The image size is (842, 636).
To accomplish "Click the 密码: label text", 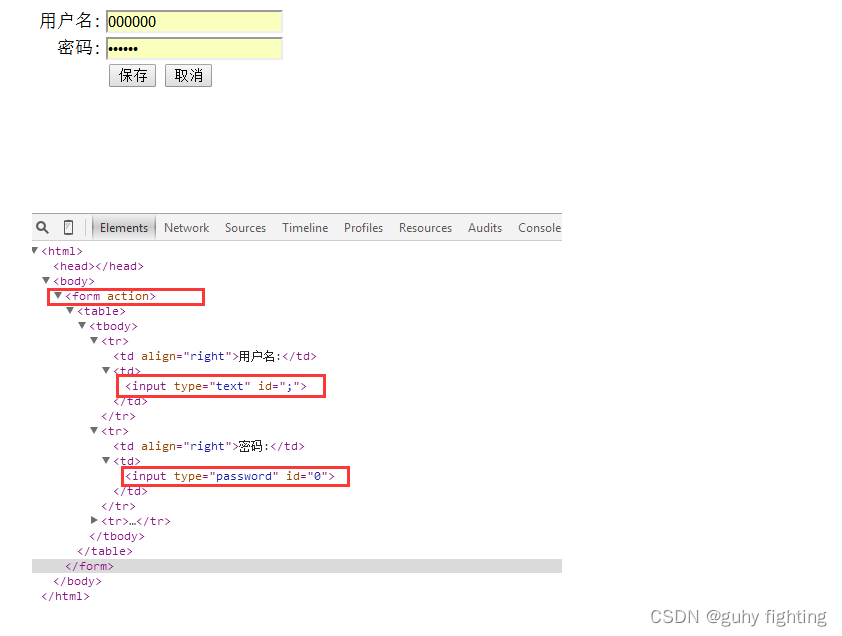I will [x=78, y=48].
